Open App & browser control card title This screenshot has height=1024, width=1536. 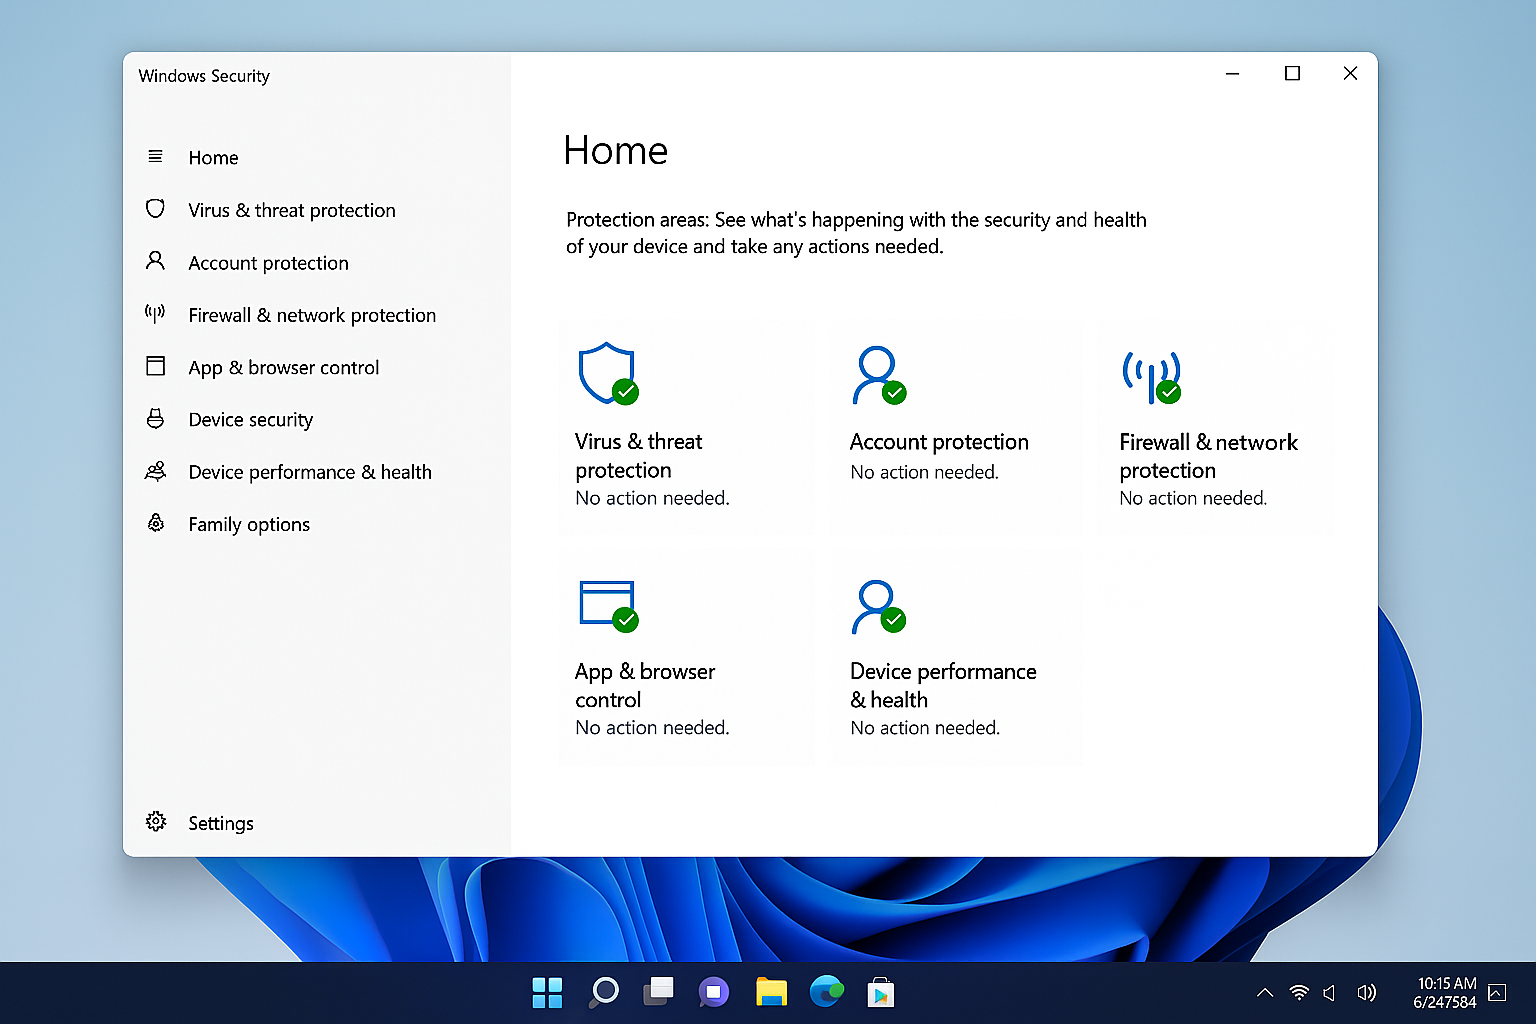coord(645,685)
